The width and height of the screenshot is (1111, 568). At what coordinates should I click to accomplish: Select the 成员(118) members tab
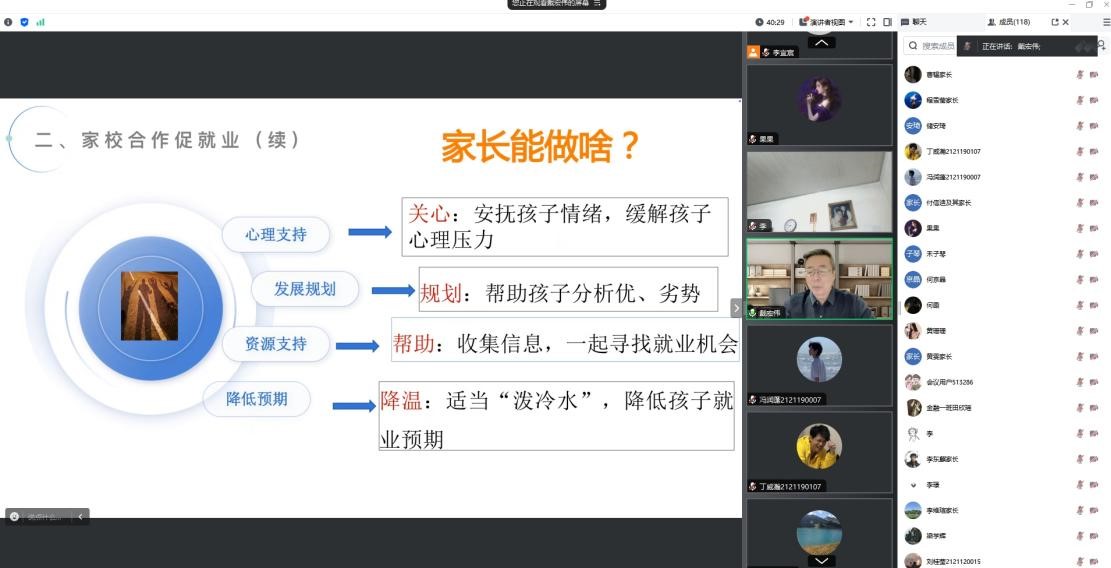point(1009,22)
